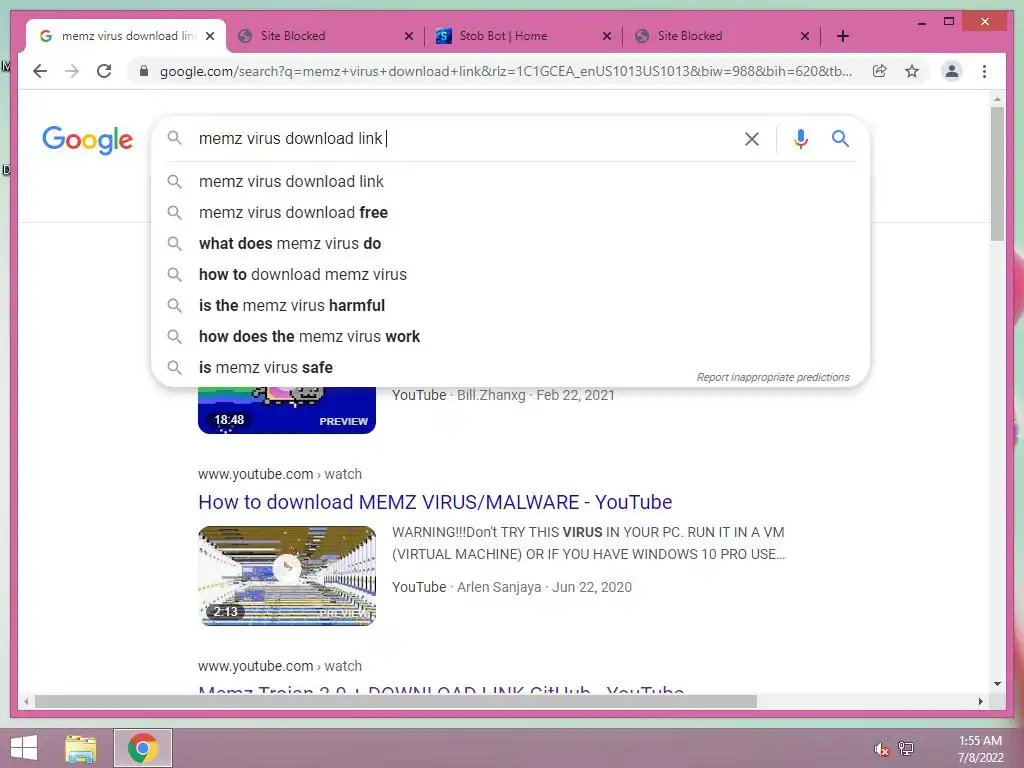The image size is (1024, 768).
Task: Choose suggestion 'what does memz virus do'
Action: point(510,244)
